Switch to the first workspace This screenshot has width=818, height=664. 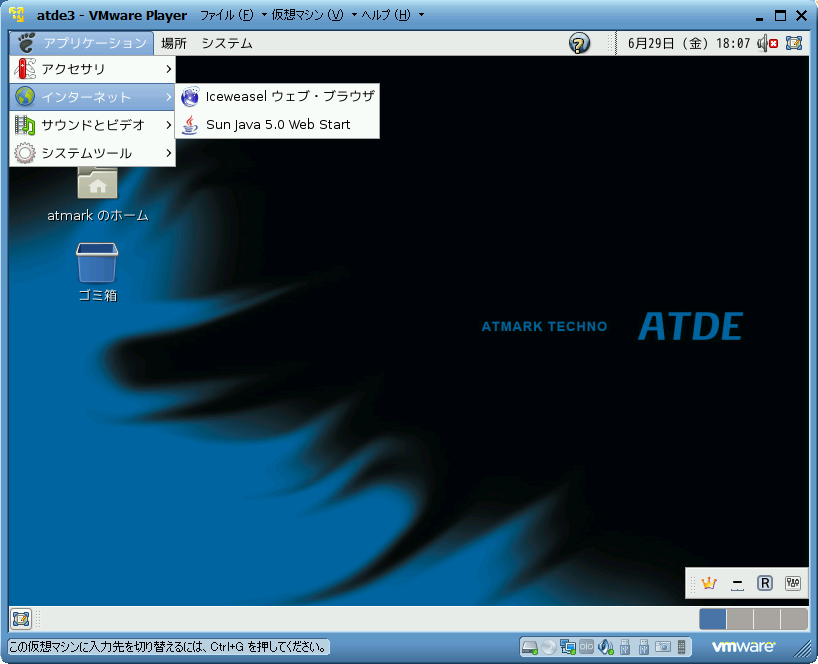(x=713, y=619)
